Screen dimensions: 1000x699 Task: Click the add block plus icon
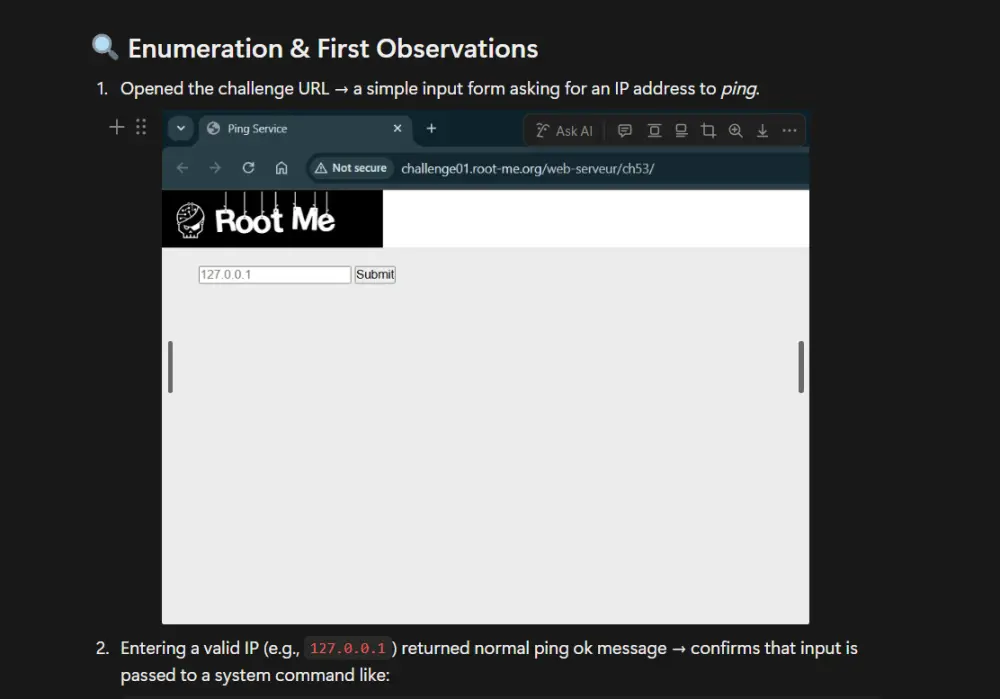coord(117,127)
